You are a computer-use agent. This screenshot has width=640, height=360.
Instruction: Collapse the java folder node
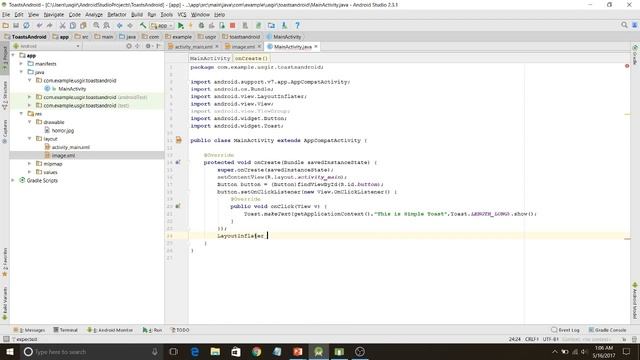point(21,72)
